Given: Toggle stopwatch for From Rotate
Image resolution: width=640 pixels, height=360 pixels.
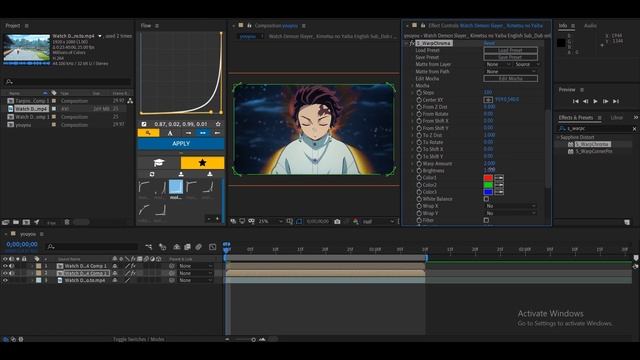Looking at the screenshot, I should click(x=419, y=114).
